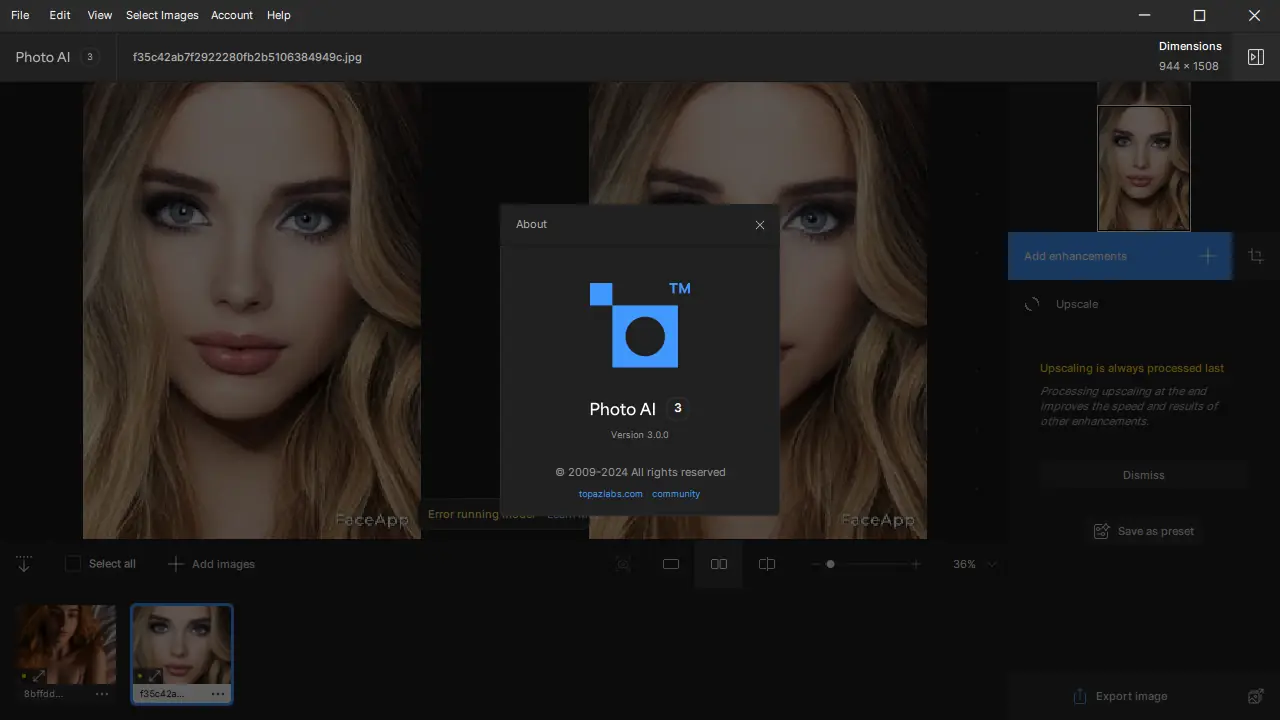Switch to side-by-side view
The image size is (1280, 720).
pos(719,564)
